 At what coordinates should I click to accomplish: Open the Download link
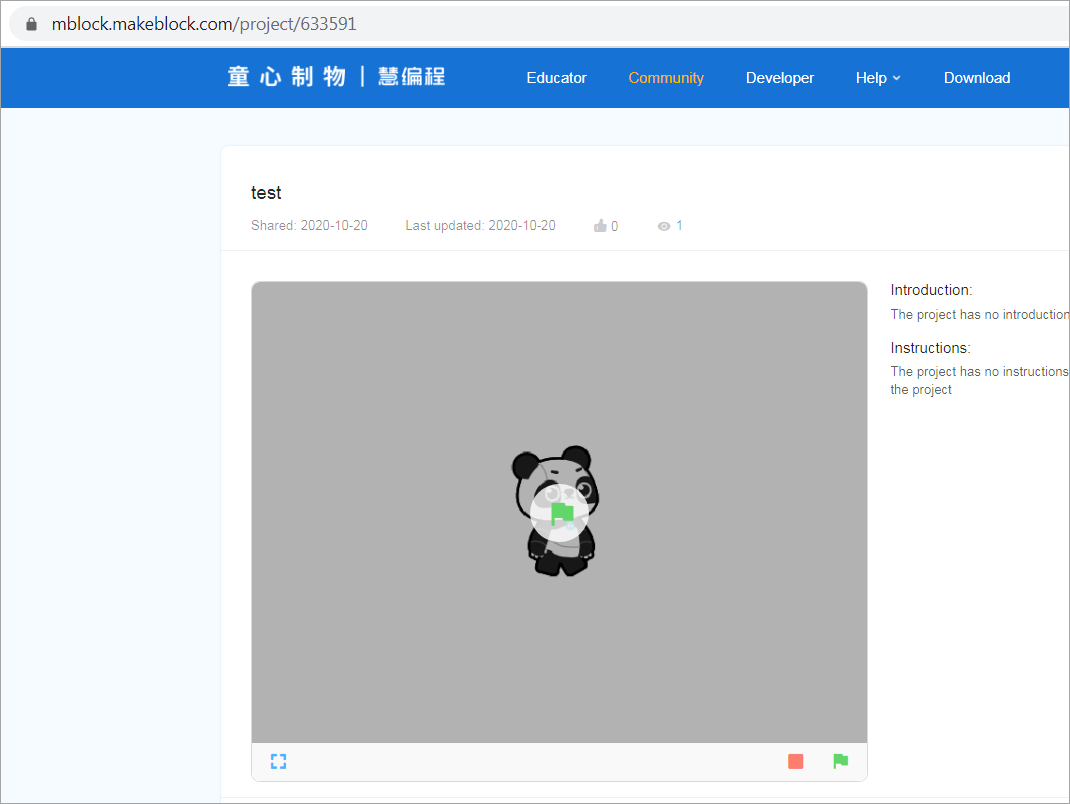point(977,78)
